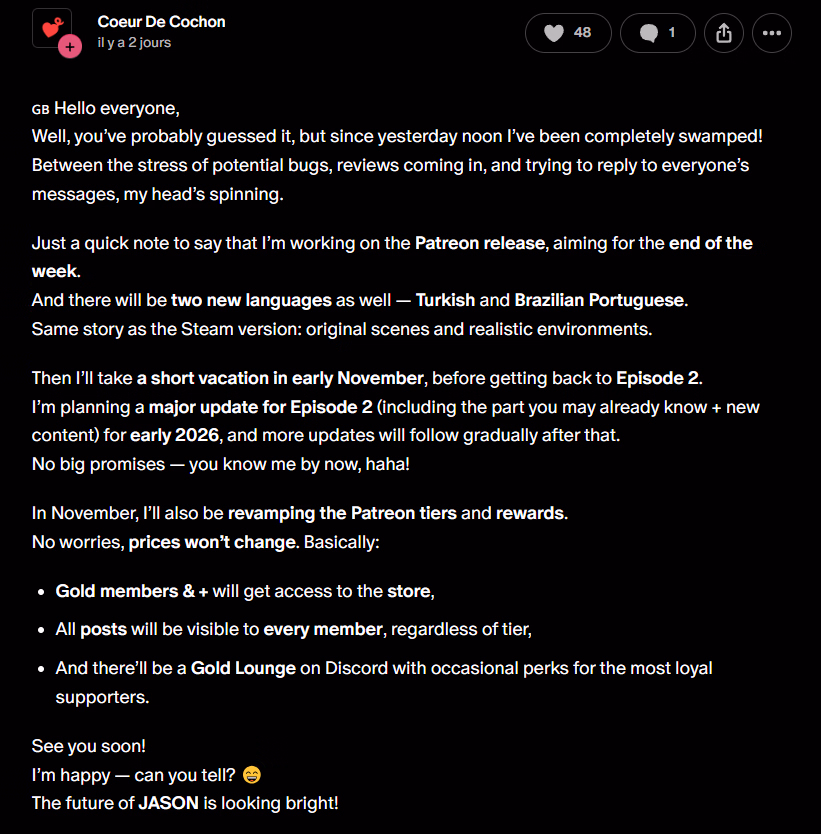Click the "il y a 2 jours" timestamp
Screen dimensions: 821x834
pos(134,43)
